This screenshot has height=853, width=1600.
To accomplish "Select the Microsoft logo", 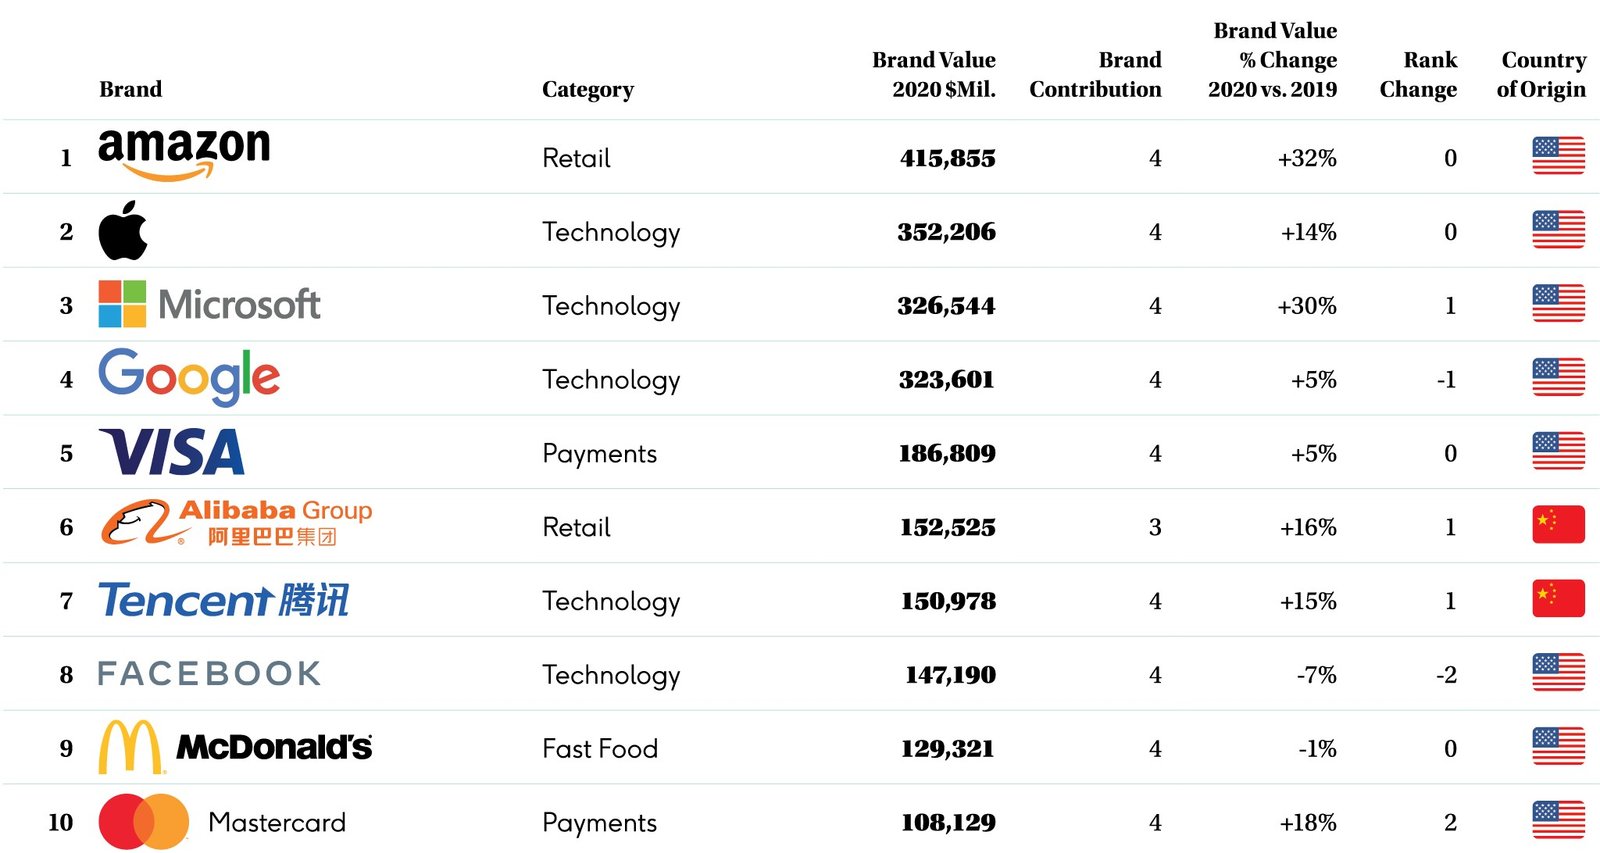I will (x=209, y=304).
